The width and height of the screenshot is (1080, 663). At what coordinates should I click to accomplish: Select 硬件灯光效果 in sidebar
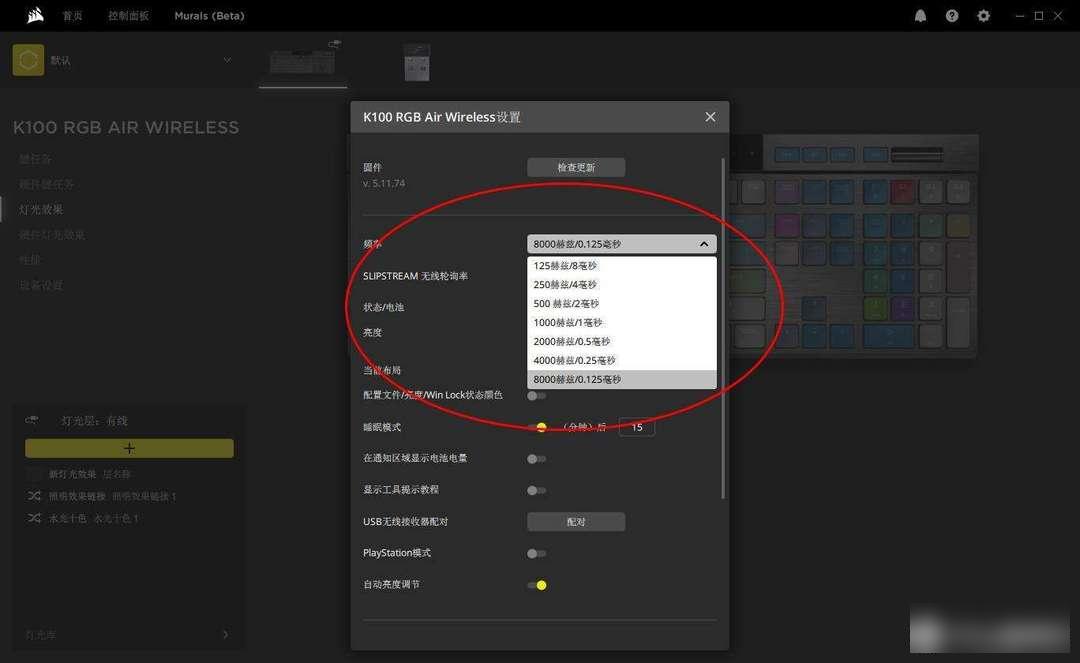52,235
